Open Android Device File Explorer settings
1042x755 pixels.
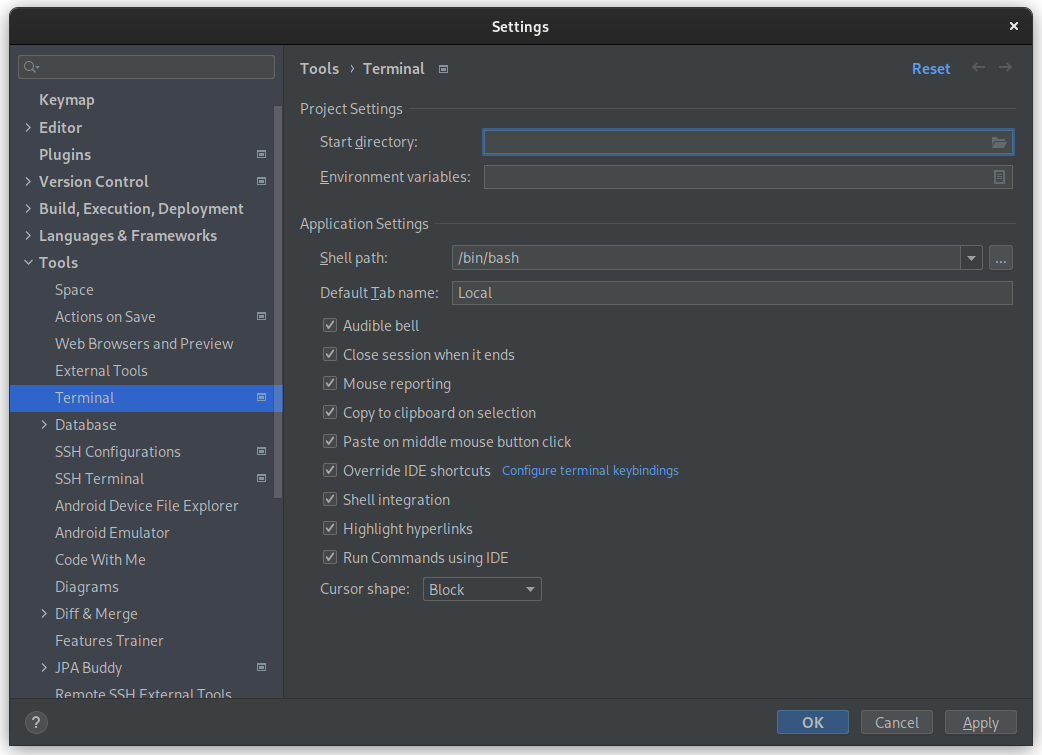[146, 506]
